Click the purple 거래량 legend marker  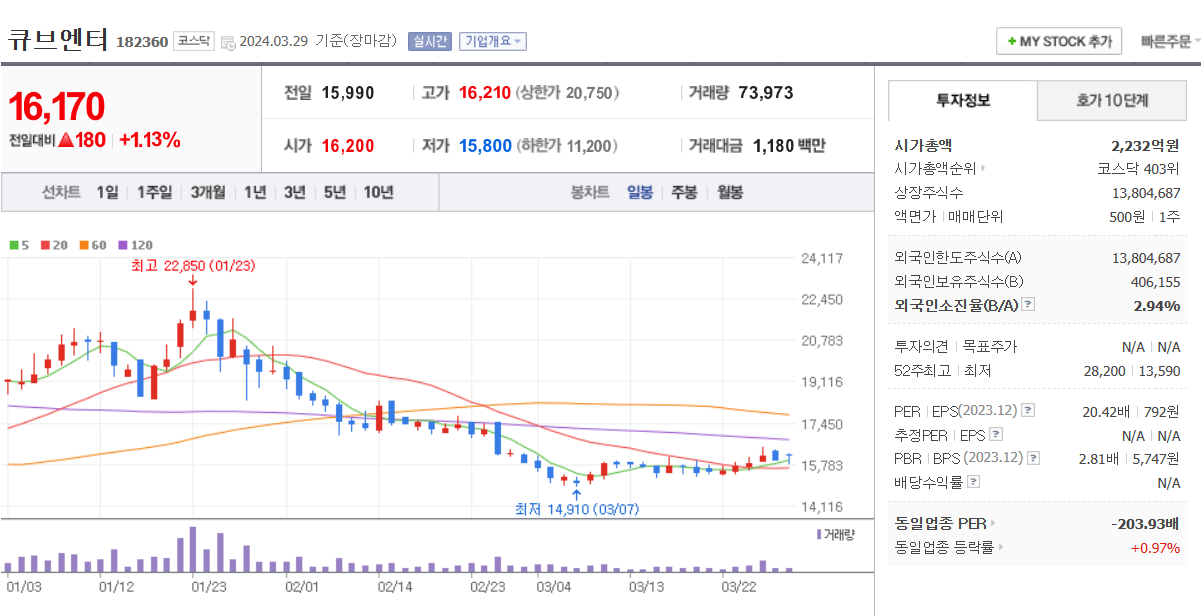820,534
